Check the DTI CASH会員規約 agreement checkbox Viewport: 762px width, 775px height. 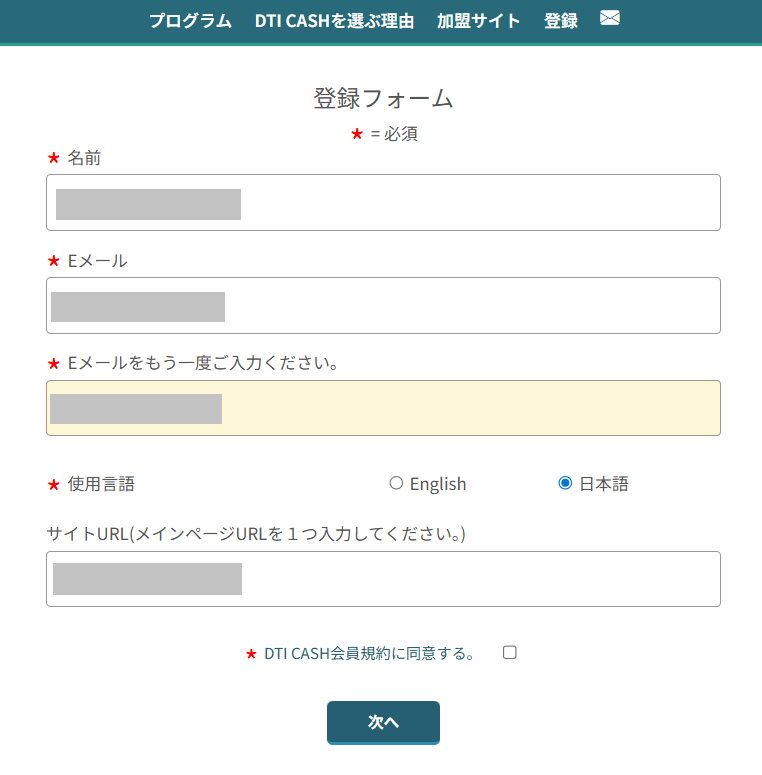click(x=510, y=652)
